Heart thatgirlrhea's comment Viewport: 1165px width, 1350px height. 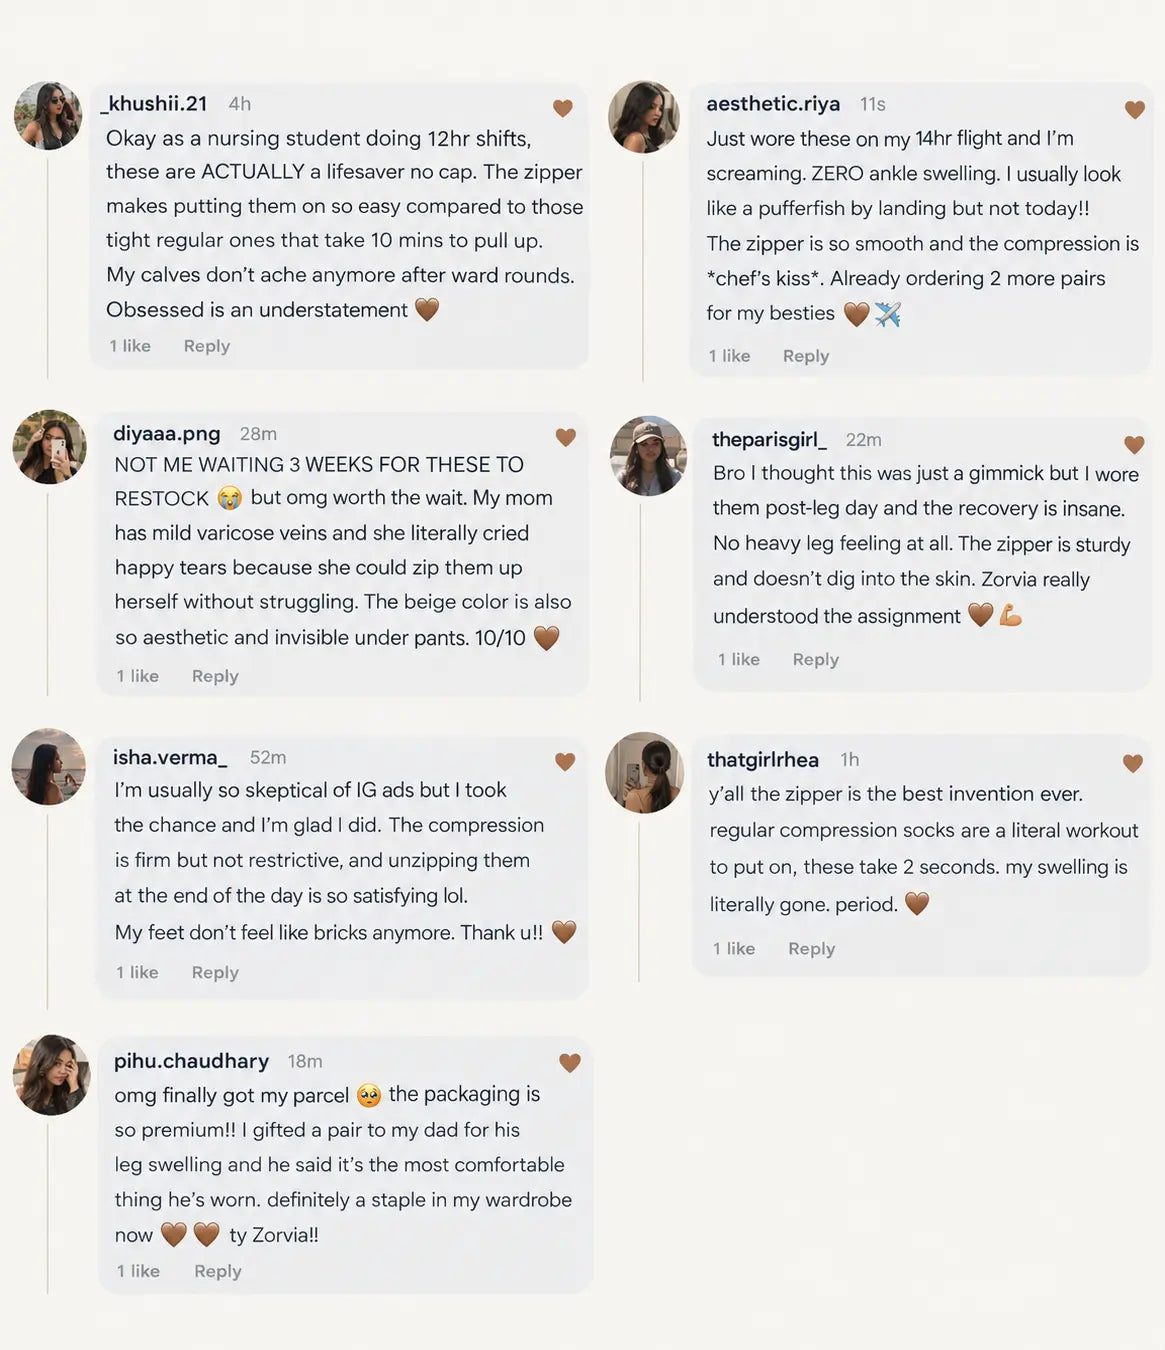[x=1133, y=764]
